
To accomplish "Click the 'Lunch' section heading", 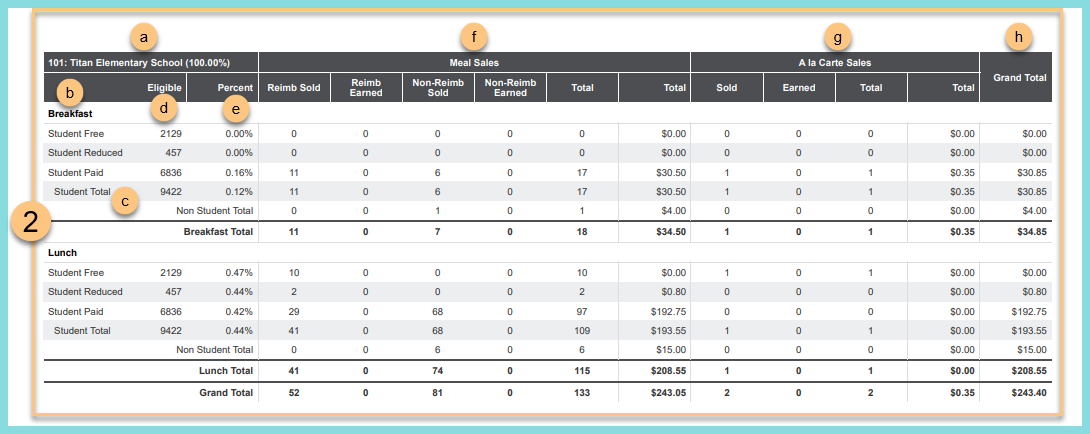I will point(62,252).
